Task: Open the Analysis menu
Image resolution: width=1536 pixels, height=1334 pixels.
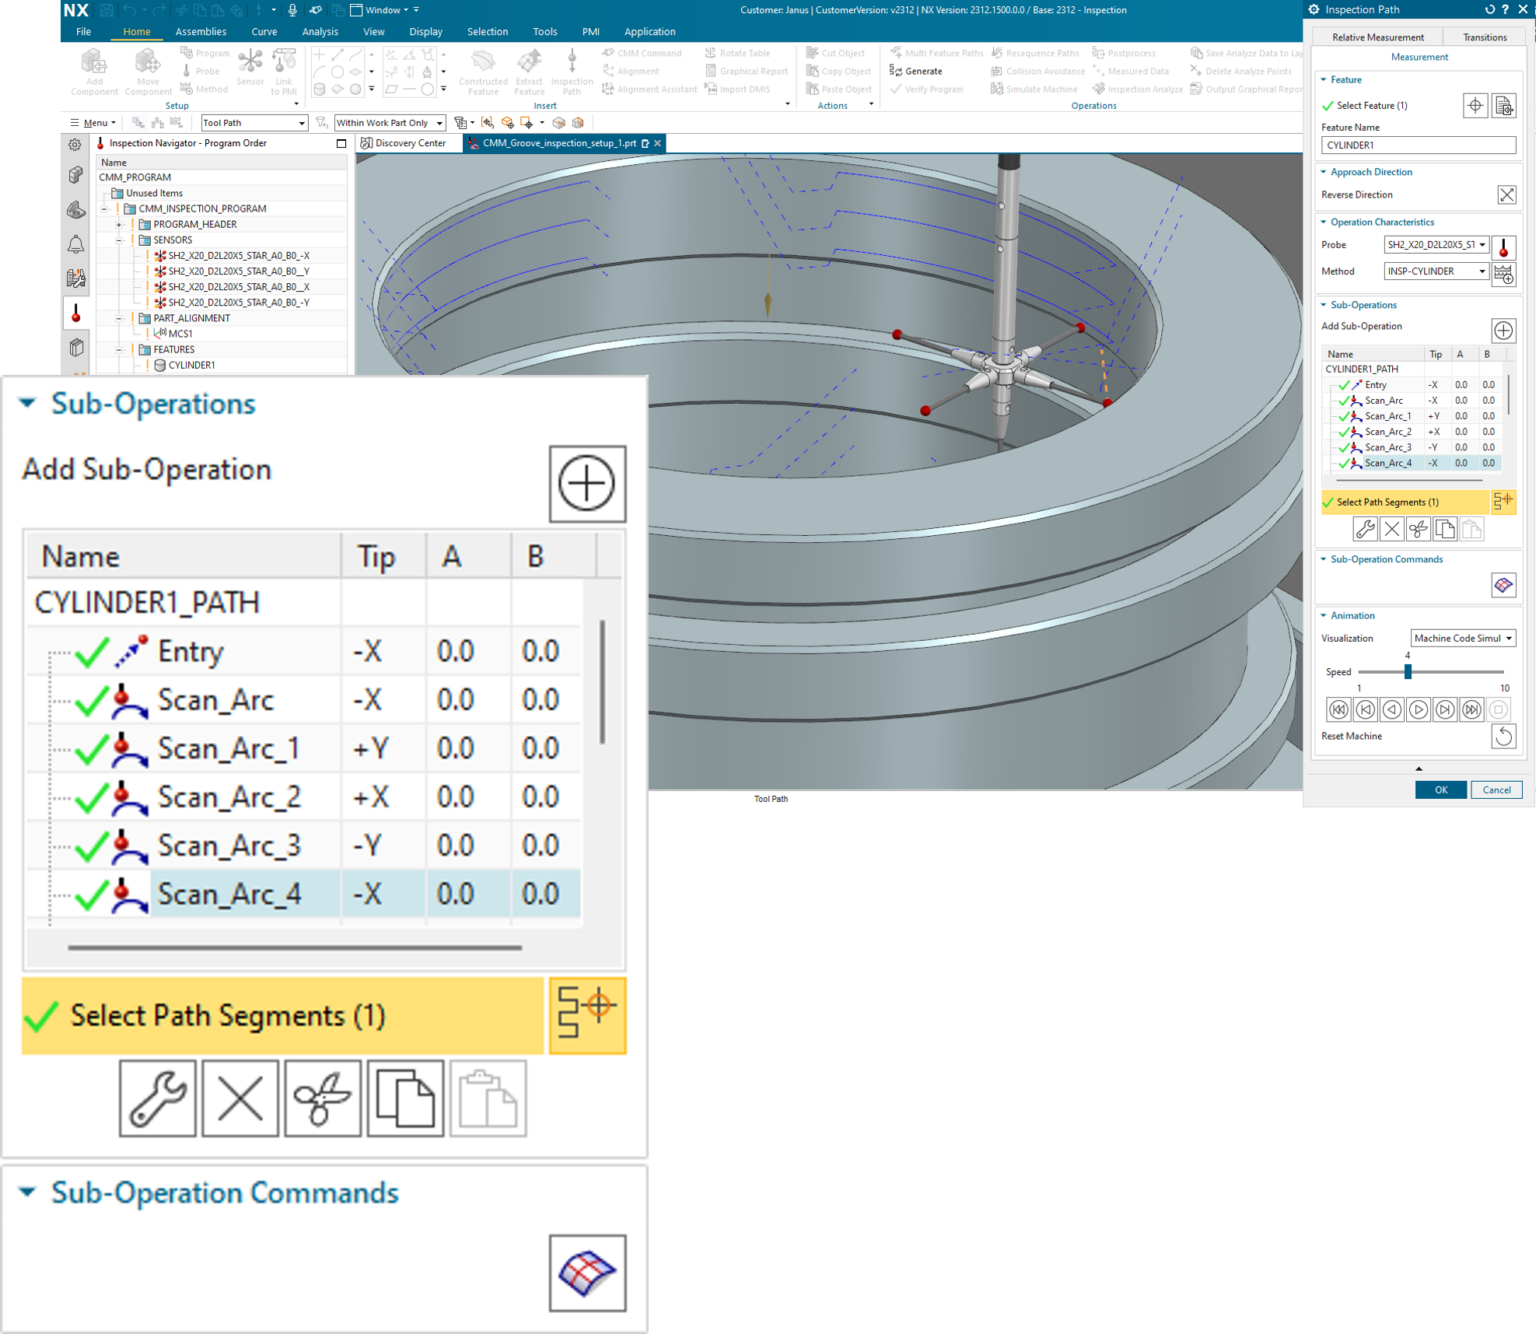Action: point(320,31)
